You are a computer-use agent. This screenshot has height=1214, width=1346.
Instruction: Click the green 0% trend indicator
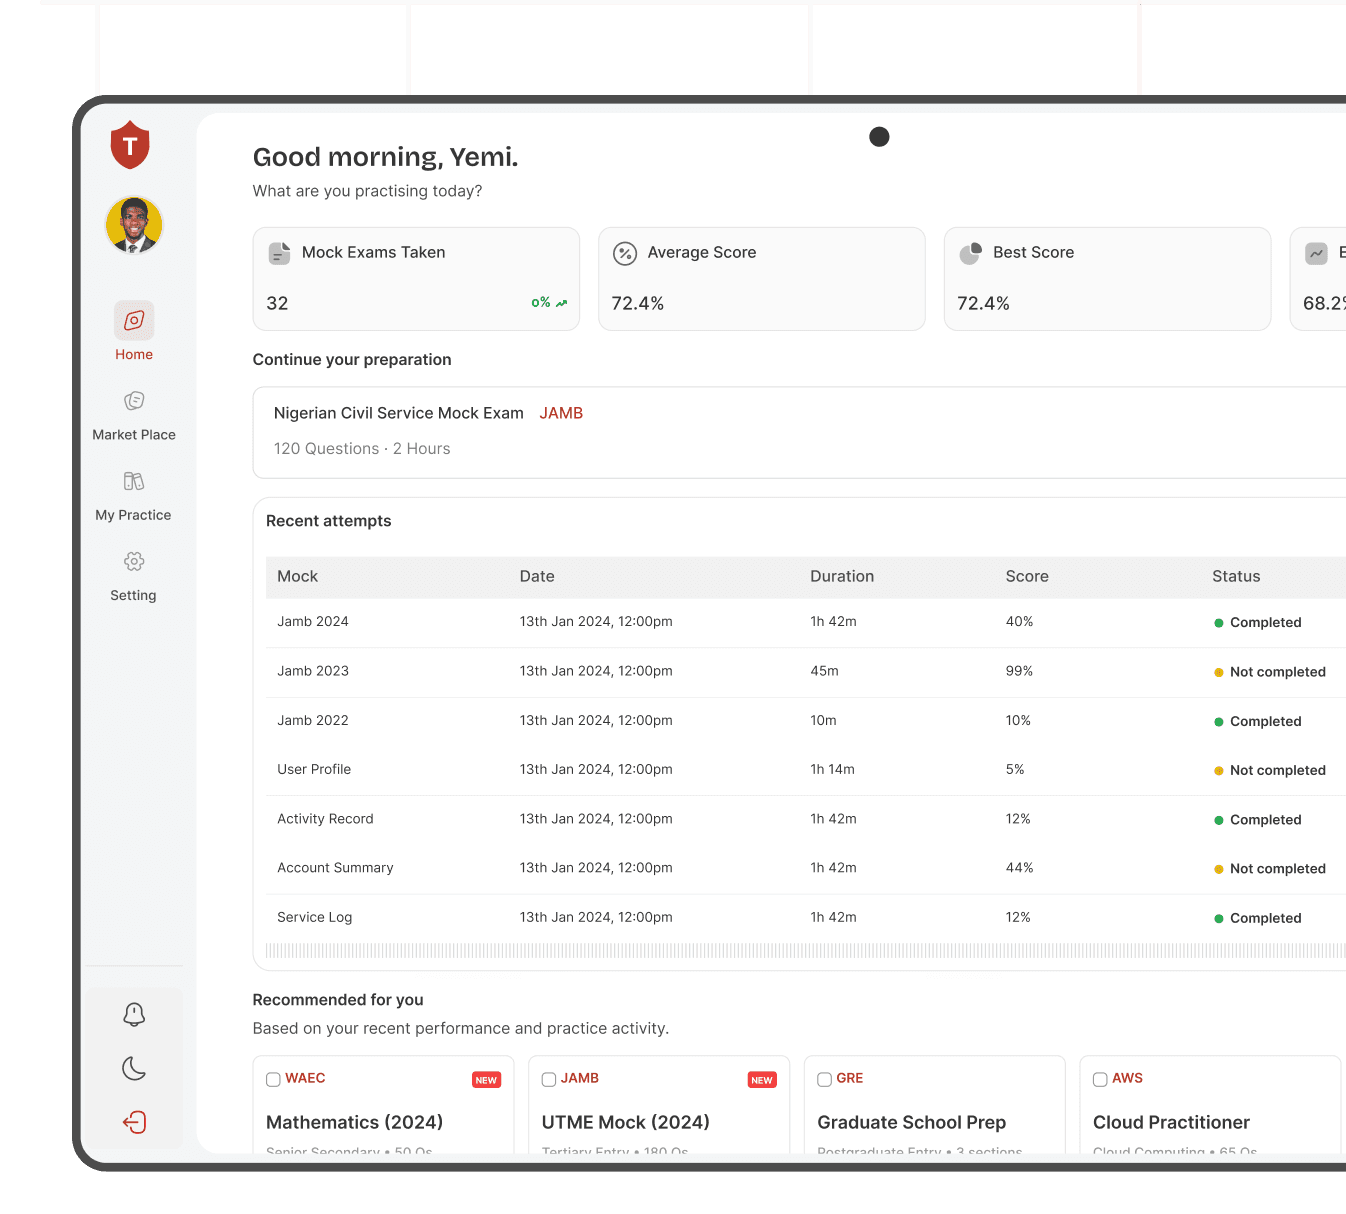coord(549,303)
